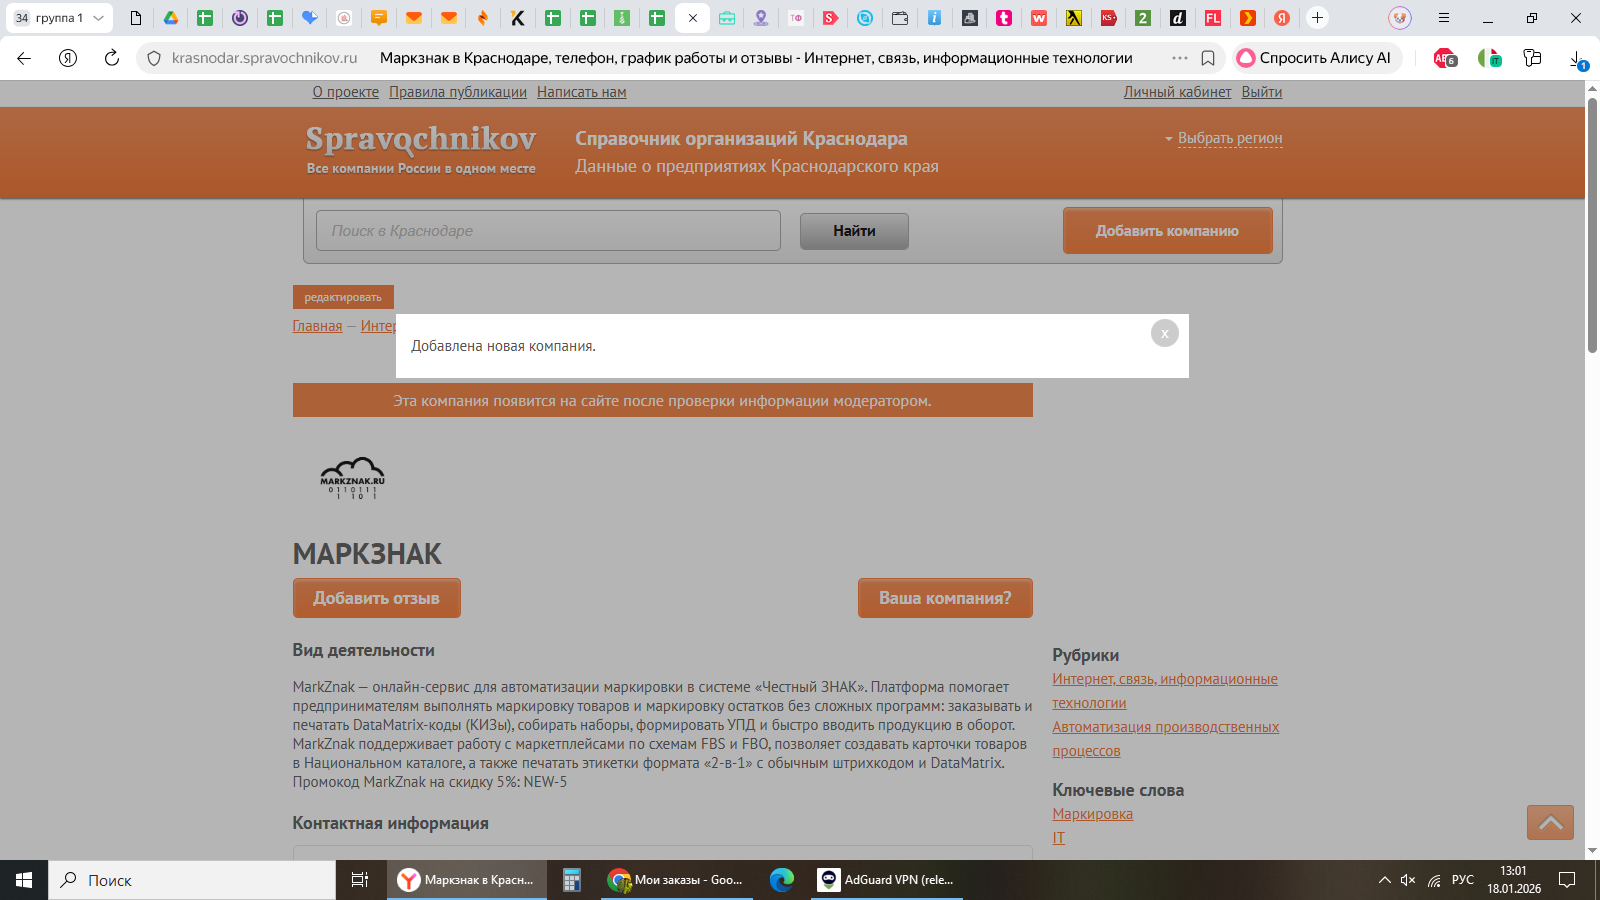The width and height of the screenshot is (1600, 900).
Task: Open the purple map pin tab
Action: tap(761, 18)
